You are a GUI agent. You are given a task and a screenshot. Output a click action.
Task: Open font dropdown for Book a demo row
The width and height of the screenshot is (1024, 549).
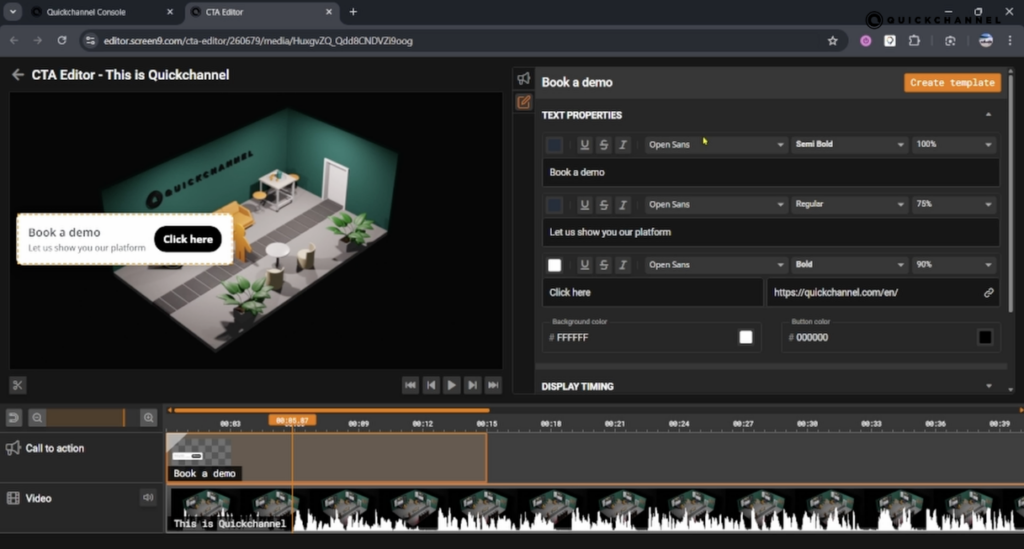point(716,144)
